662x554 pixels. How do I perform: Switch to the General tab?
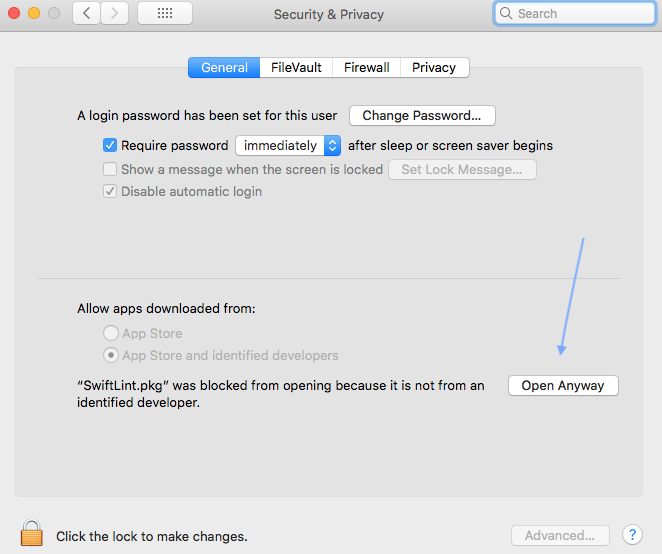(224, 68)
